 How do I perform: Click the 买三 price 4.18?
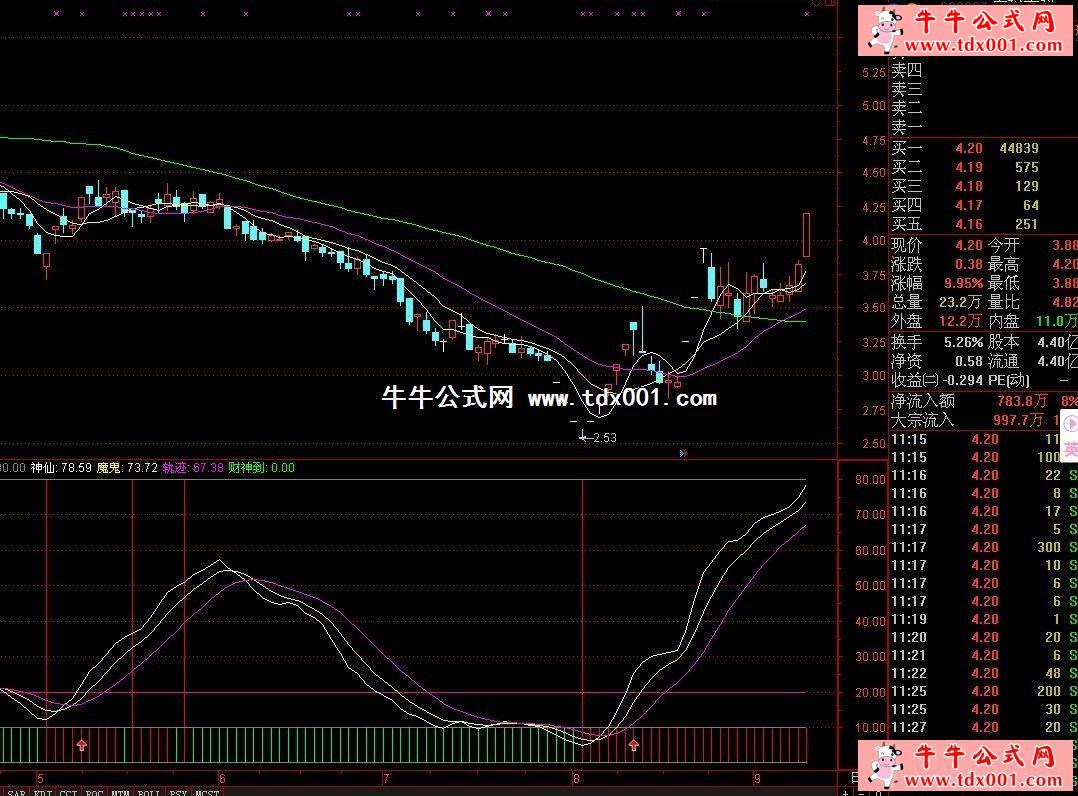click(969, 186)
